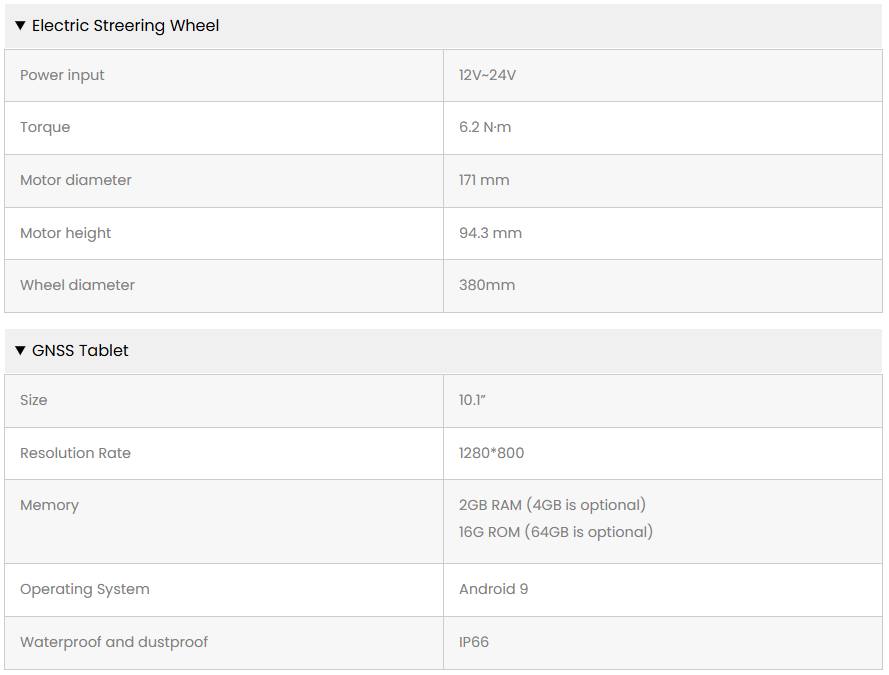Select the 12V~24V power value

(487, 76)
